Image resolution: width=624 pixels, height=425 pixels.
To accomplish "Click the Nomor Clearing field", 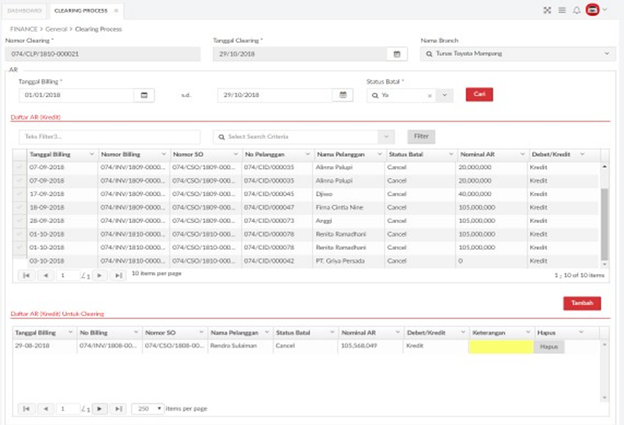I will 103,54.
